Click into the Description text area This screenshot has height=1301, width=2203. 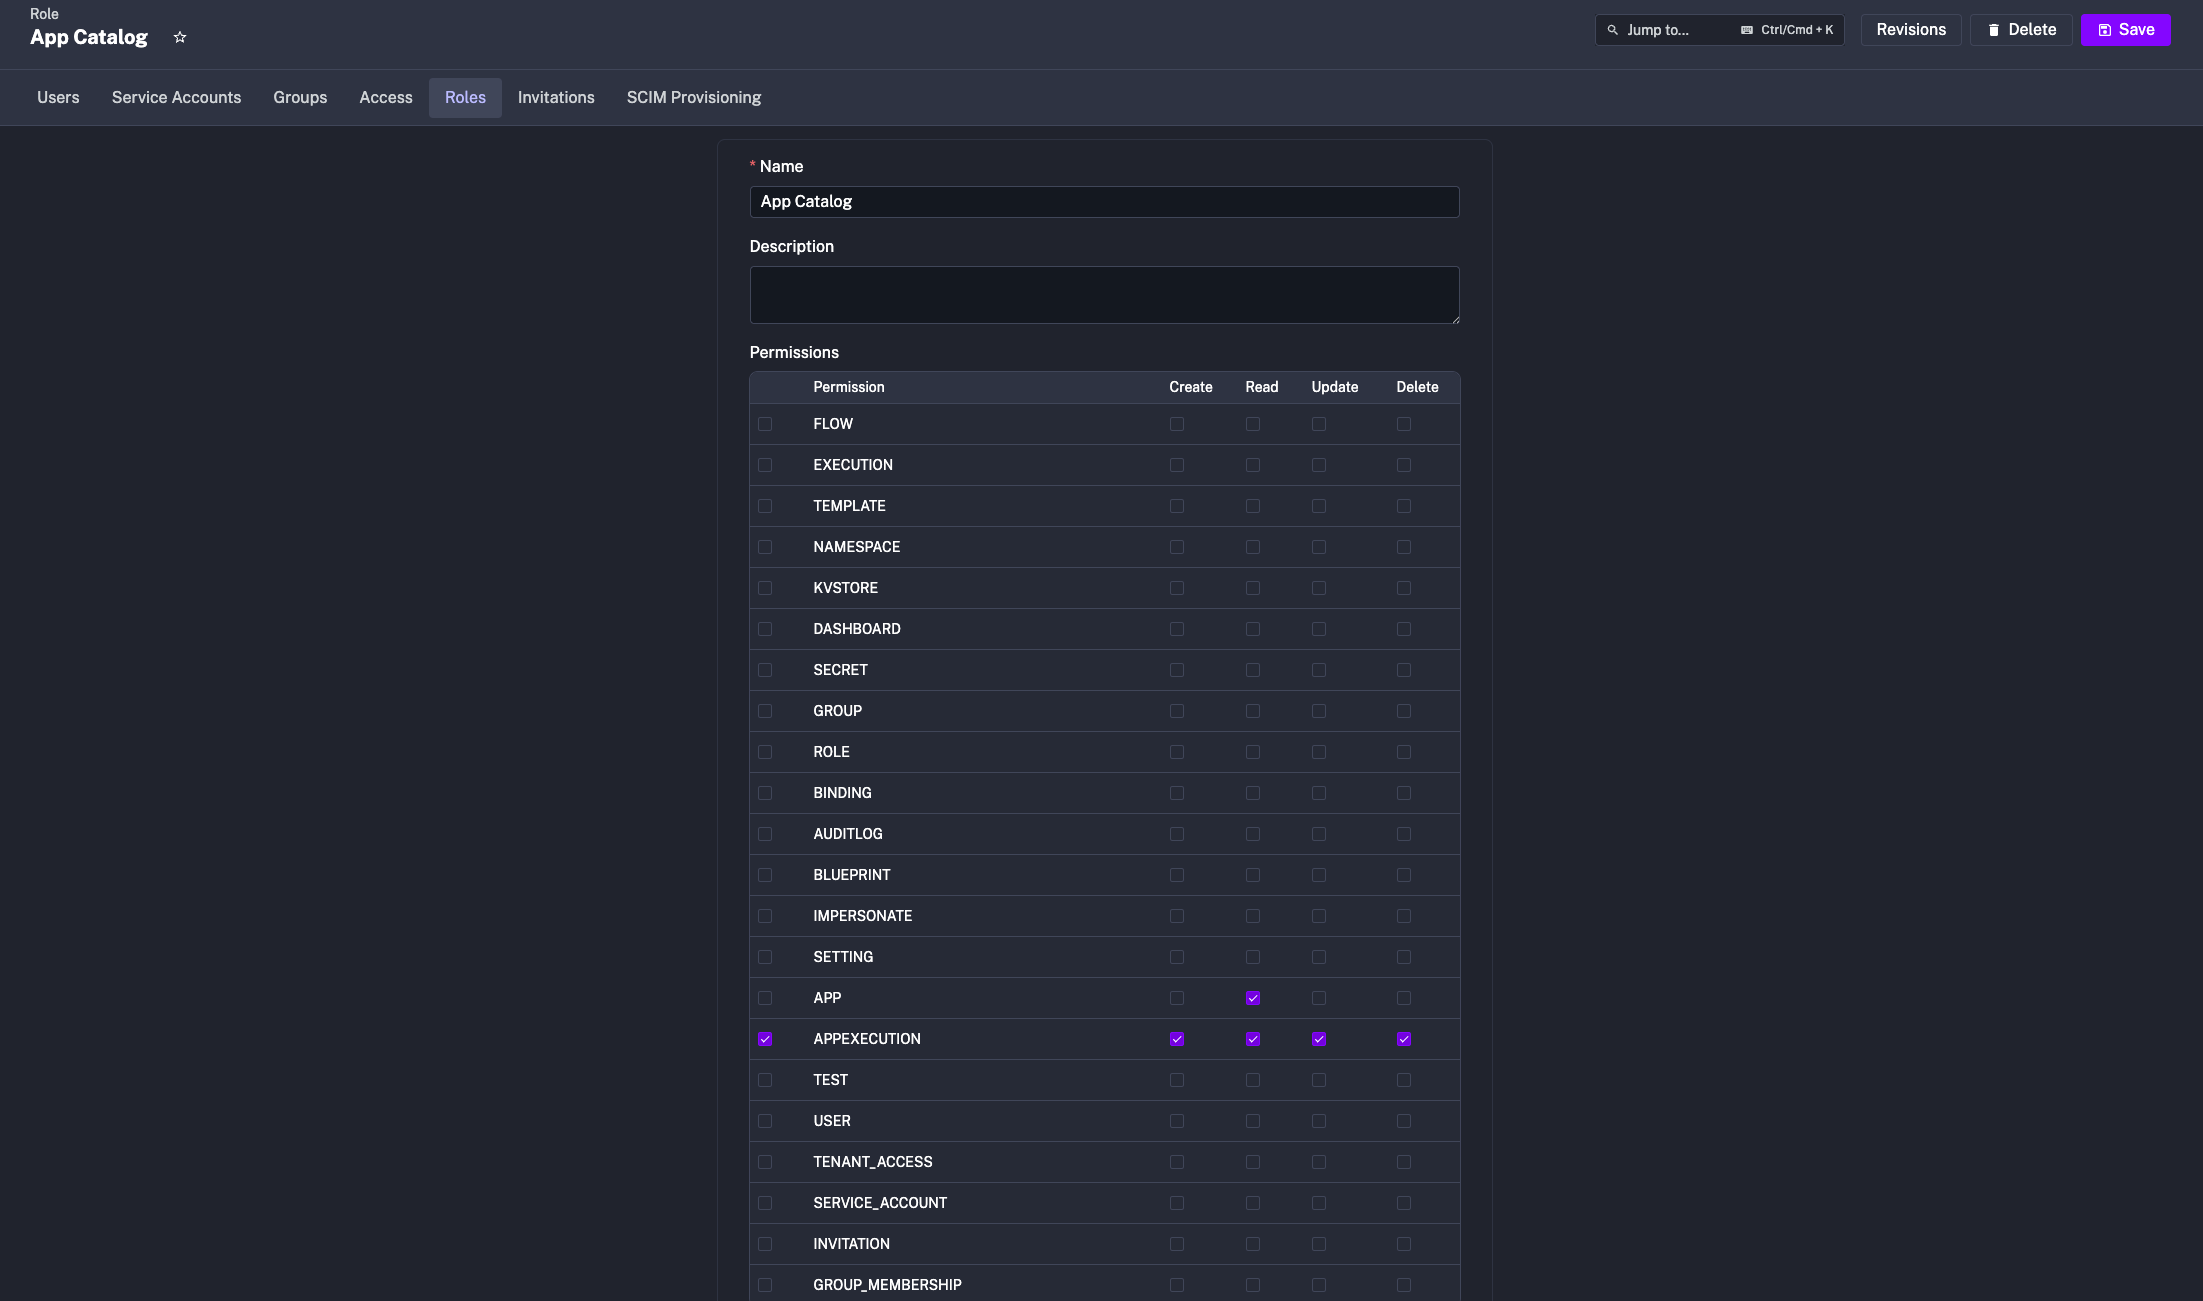(x=1104, y=295)
